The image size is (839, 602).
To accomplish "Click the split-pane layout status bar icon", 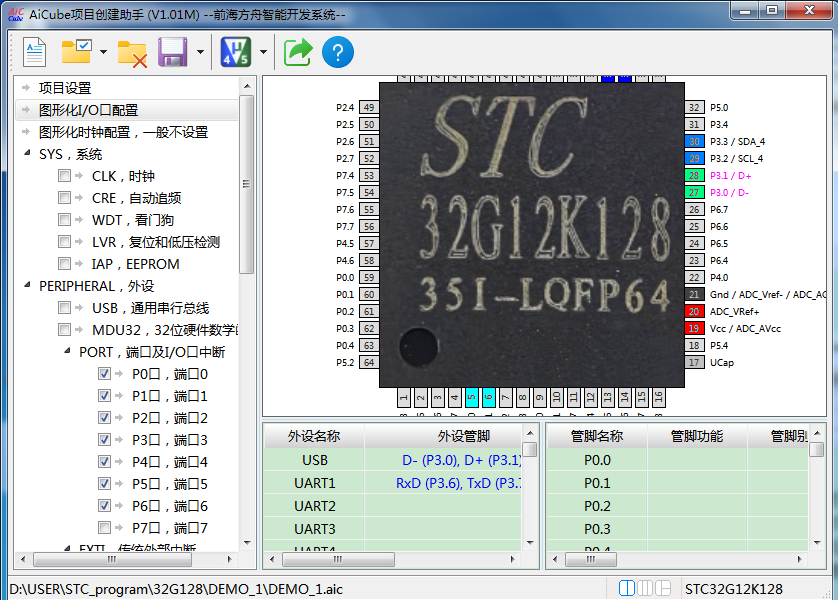I will click(663, 588).
